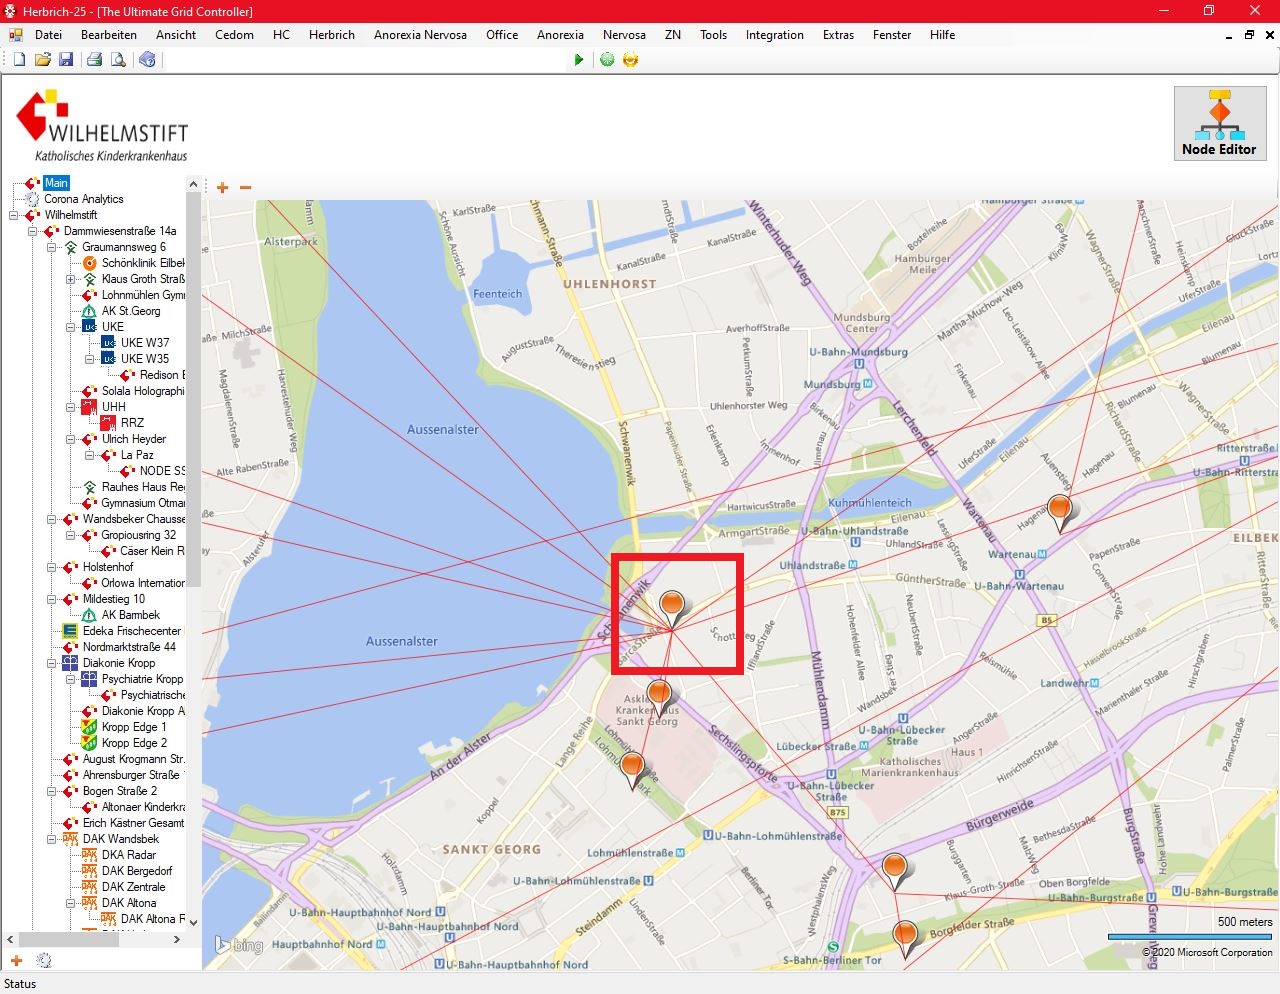The height and width of the screenshot is (994, 1280).
Task: Open the Integration menu
Action: click(774, 35)
